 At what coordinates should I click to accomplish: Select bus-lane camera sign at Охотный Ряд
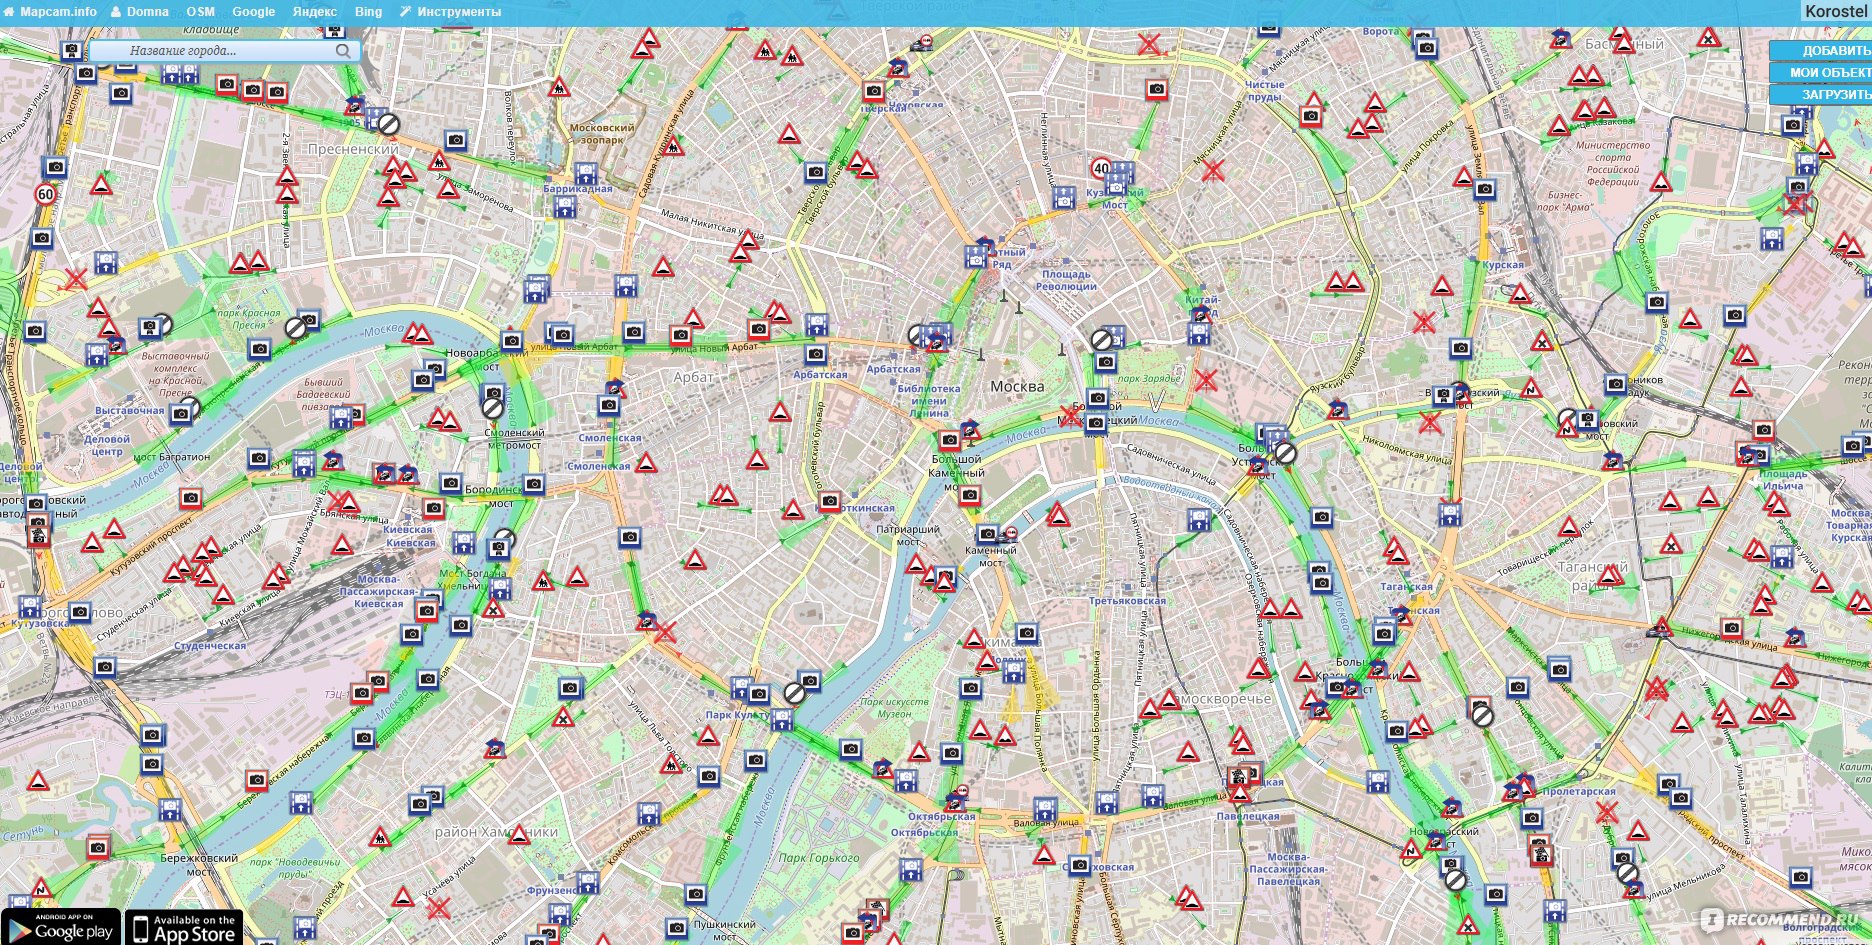[976, 256]
